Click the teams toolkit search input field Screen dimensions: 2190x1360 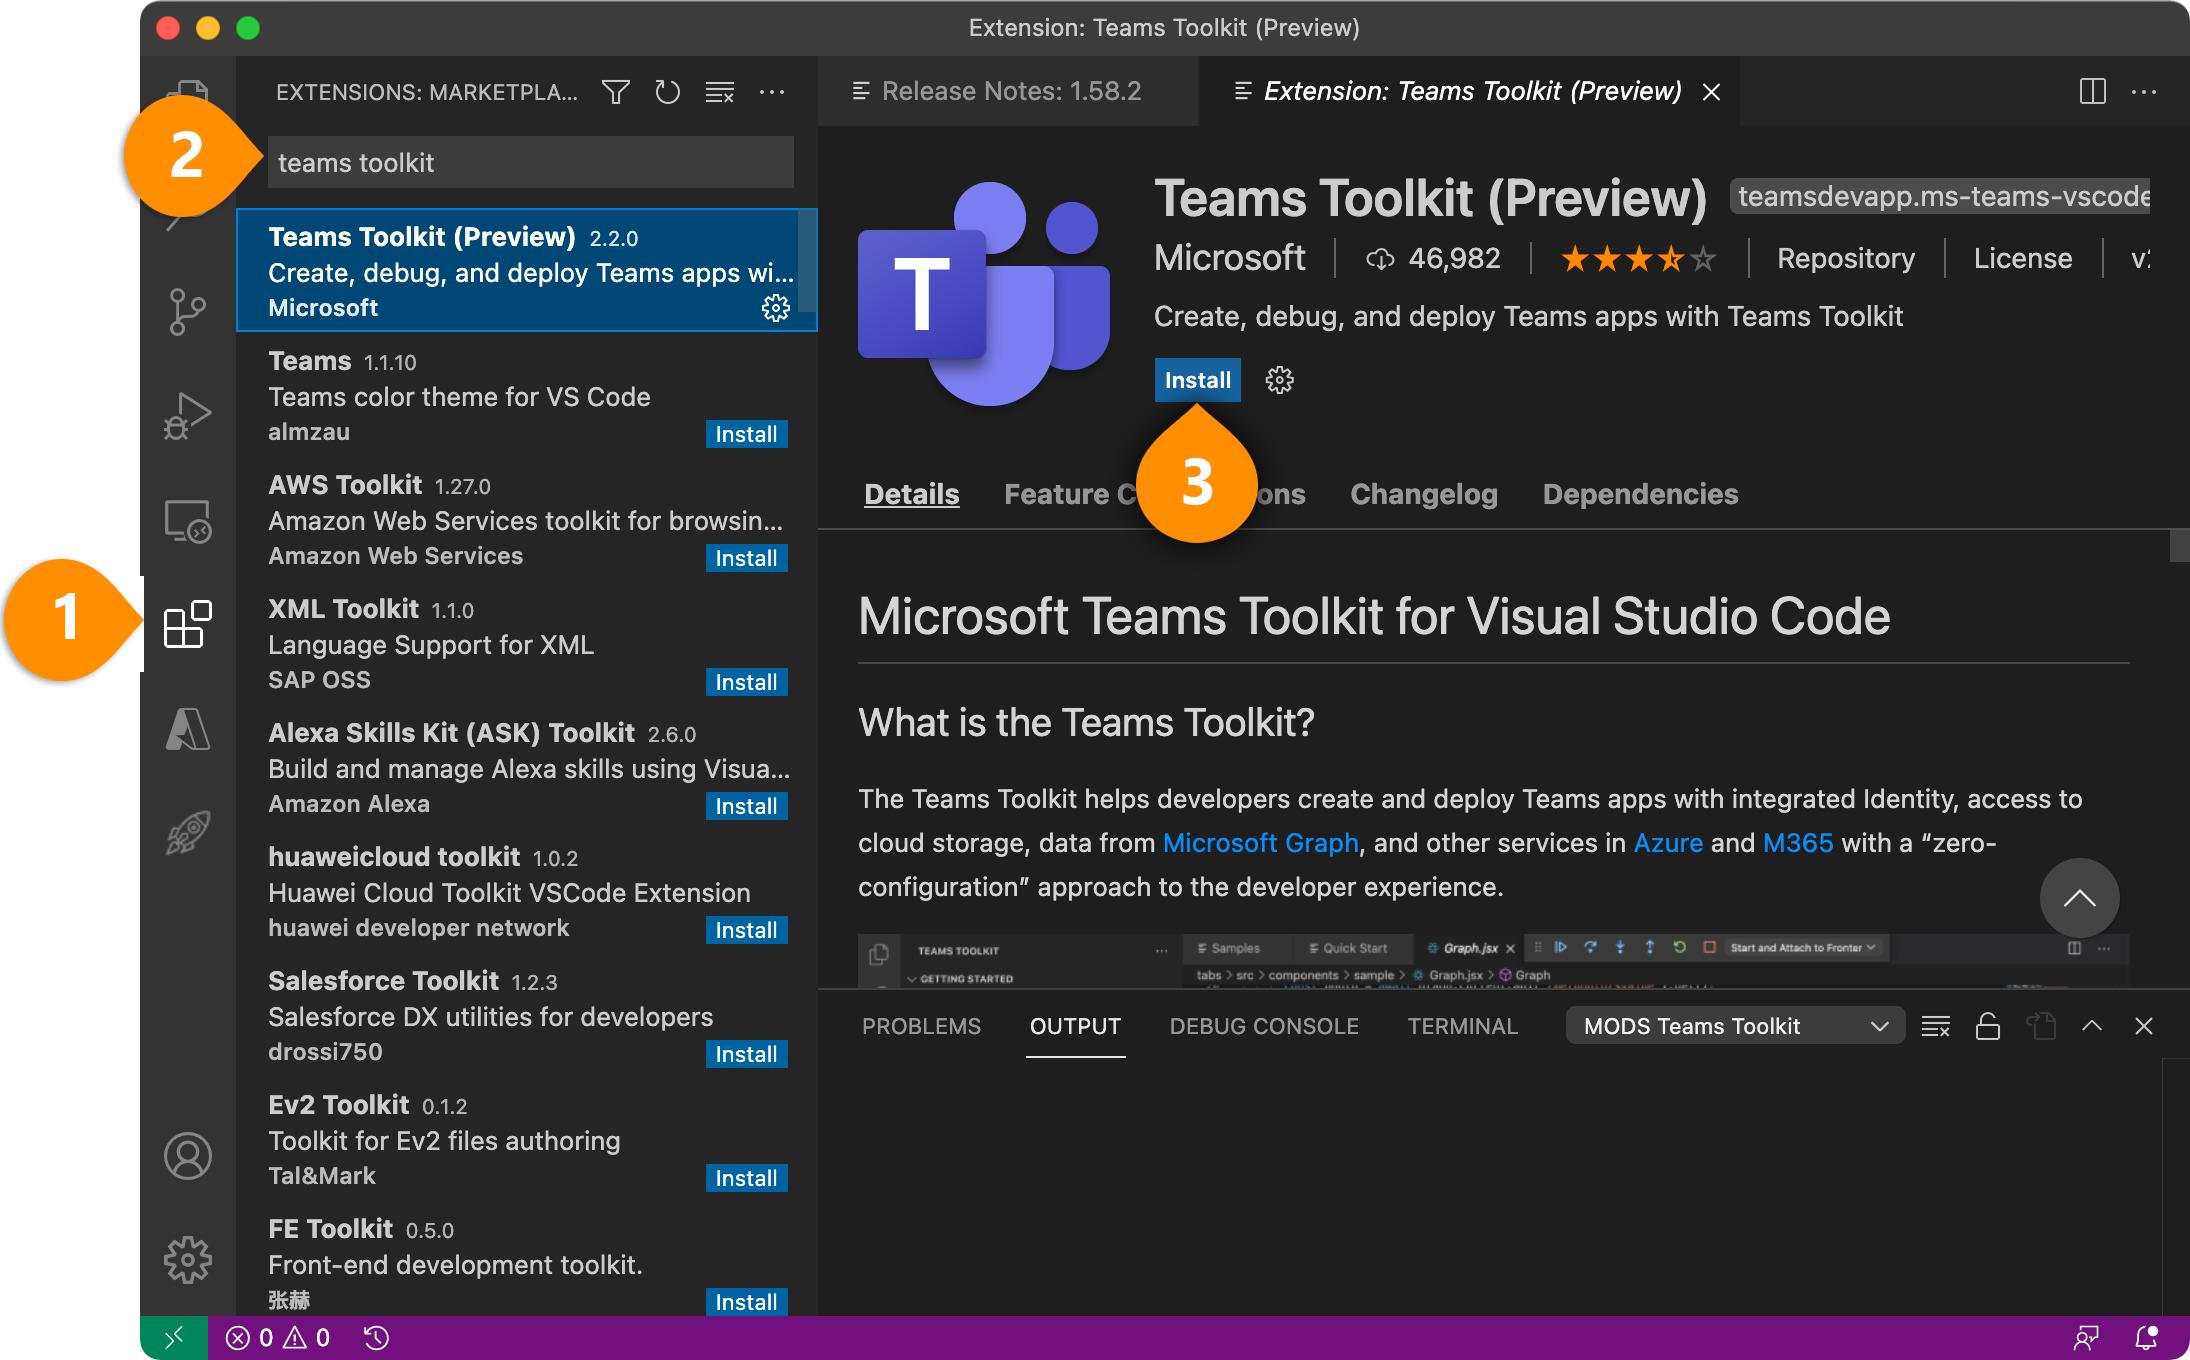(528, 161)
